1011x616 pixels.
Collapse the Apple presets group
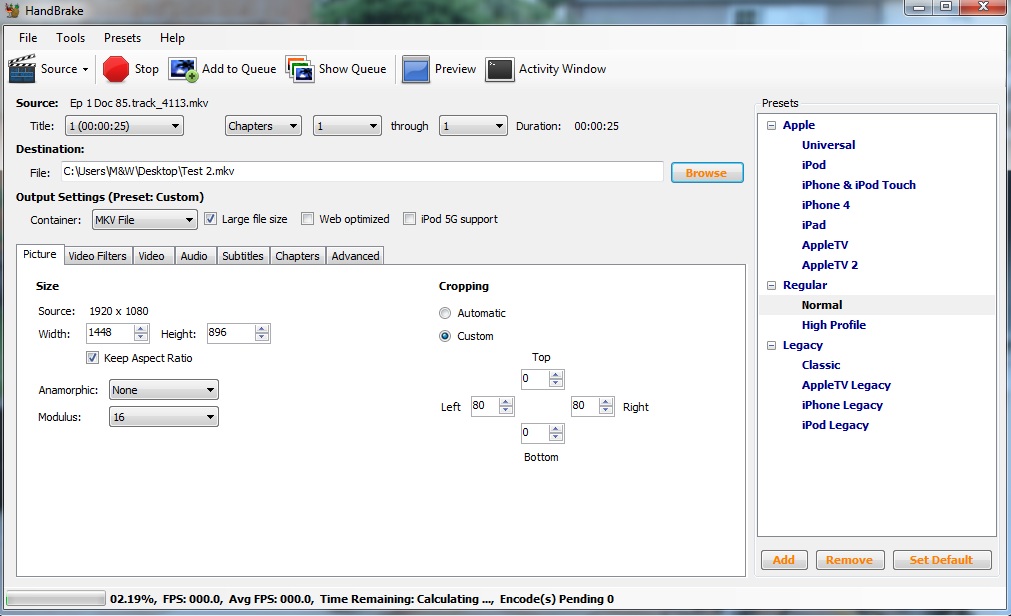tap(771, 125)
